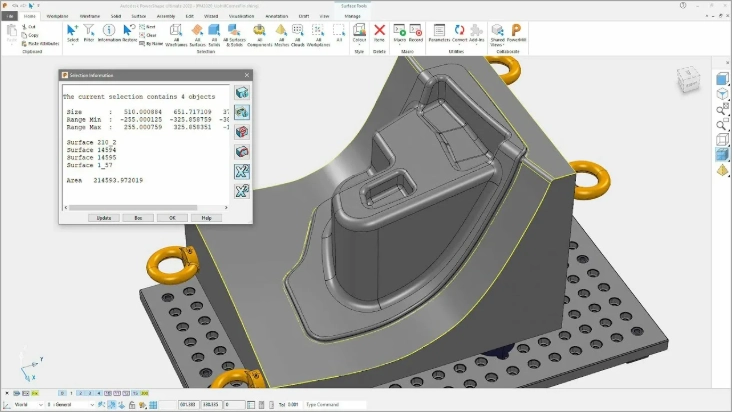Click Box button in Selection Information
This screenshot has height=412, width=732.
(x=138, y=218)
